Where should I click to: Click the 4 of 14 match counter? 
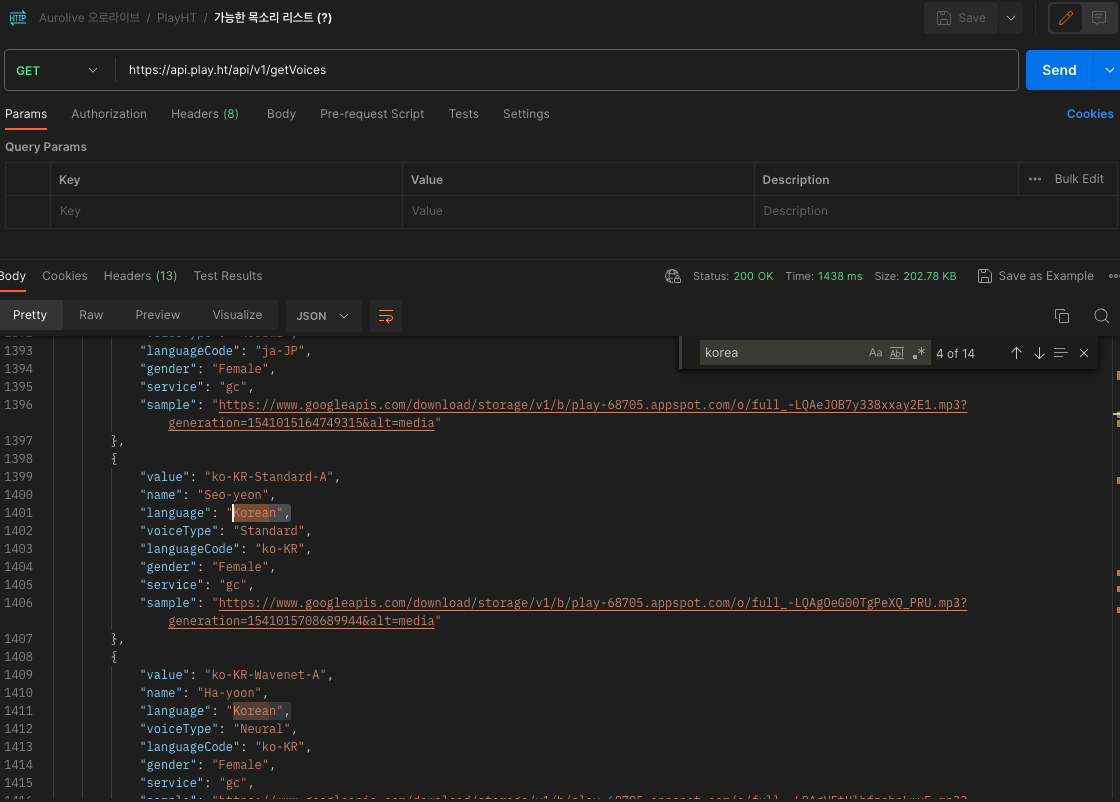pyautogui.click(x=955, y=354)
